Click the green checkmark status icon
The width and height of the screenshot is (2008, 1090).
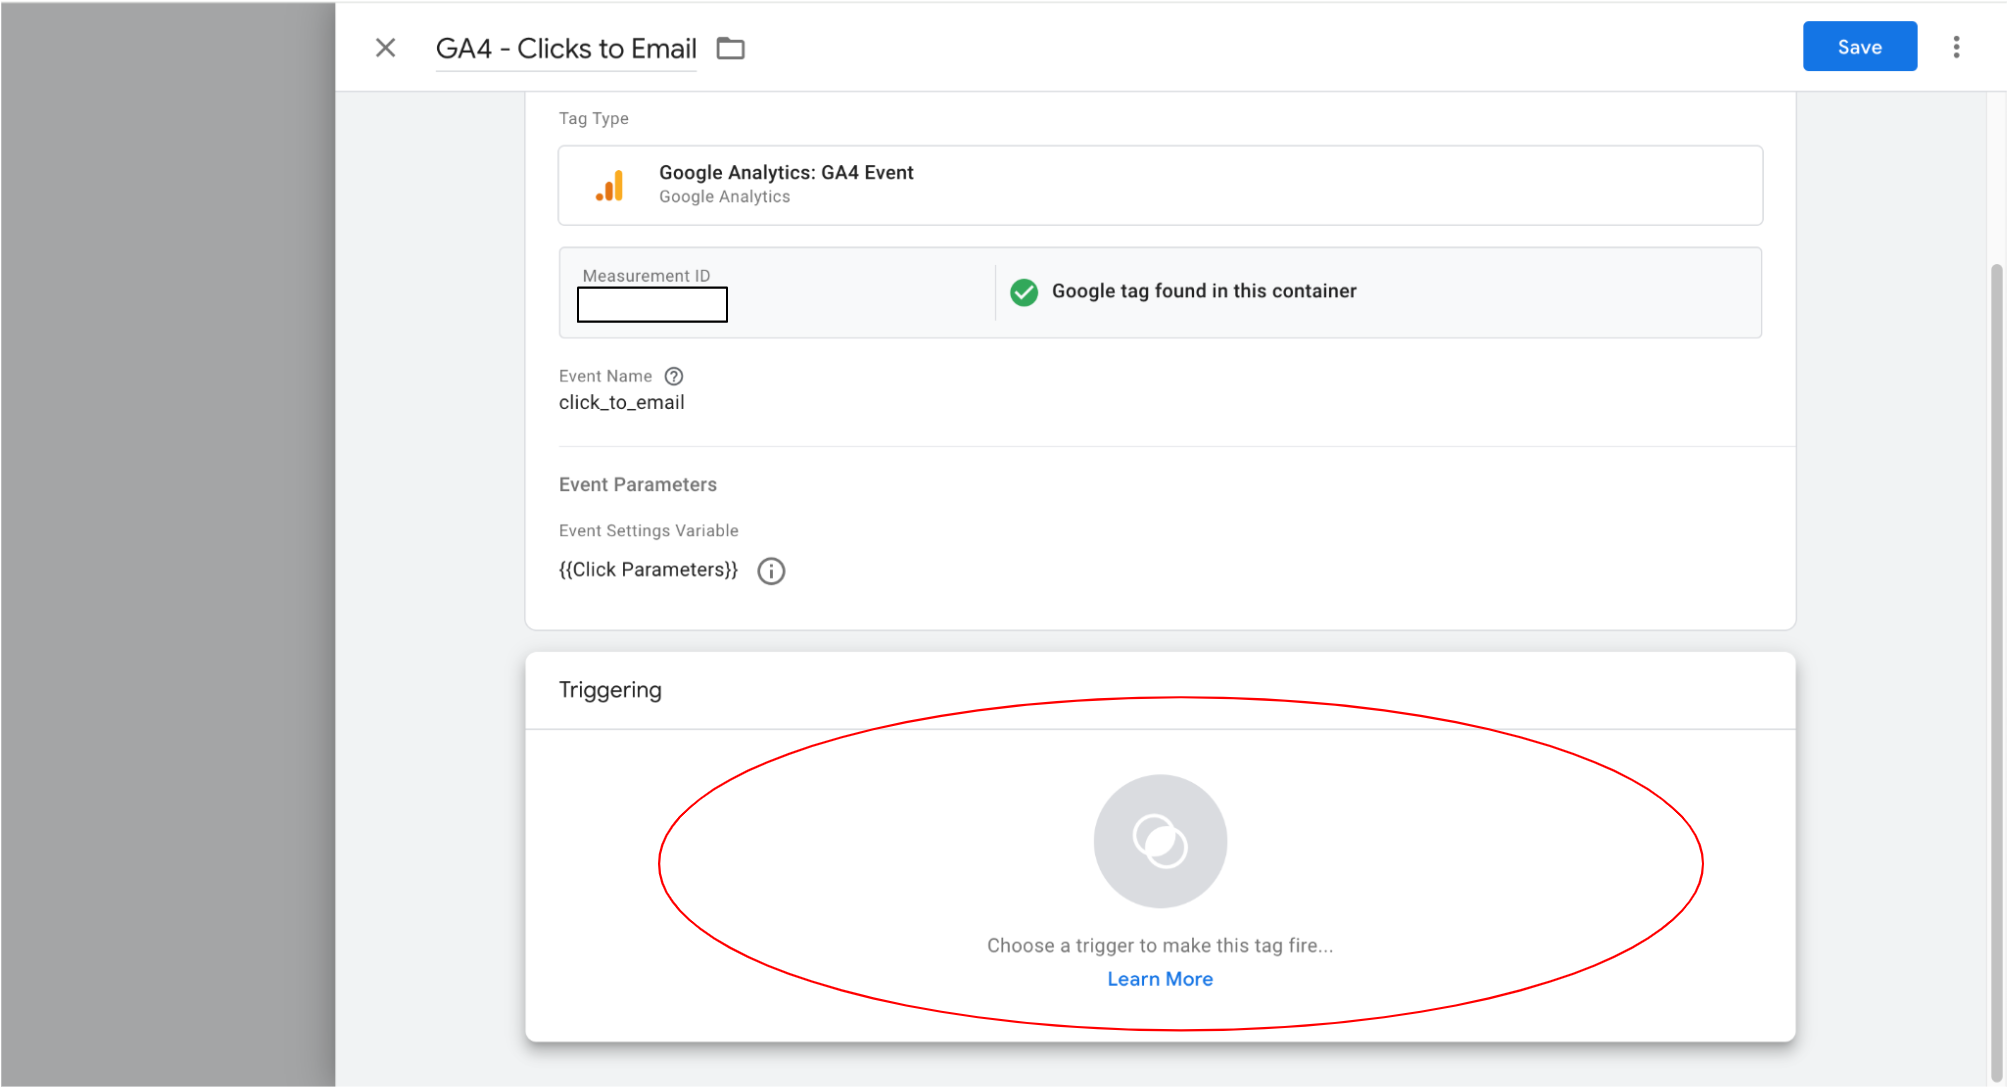pos(1024,292)
